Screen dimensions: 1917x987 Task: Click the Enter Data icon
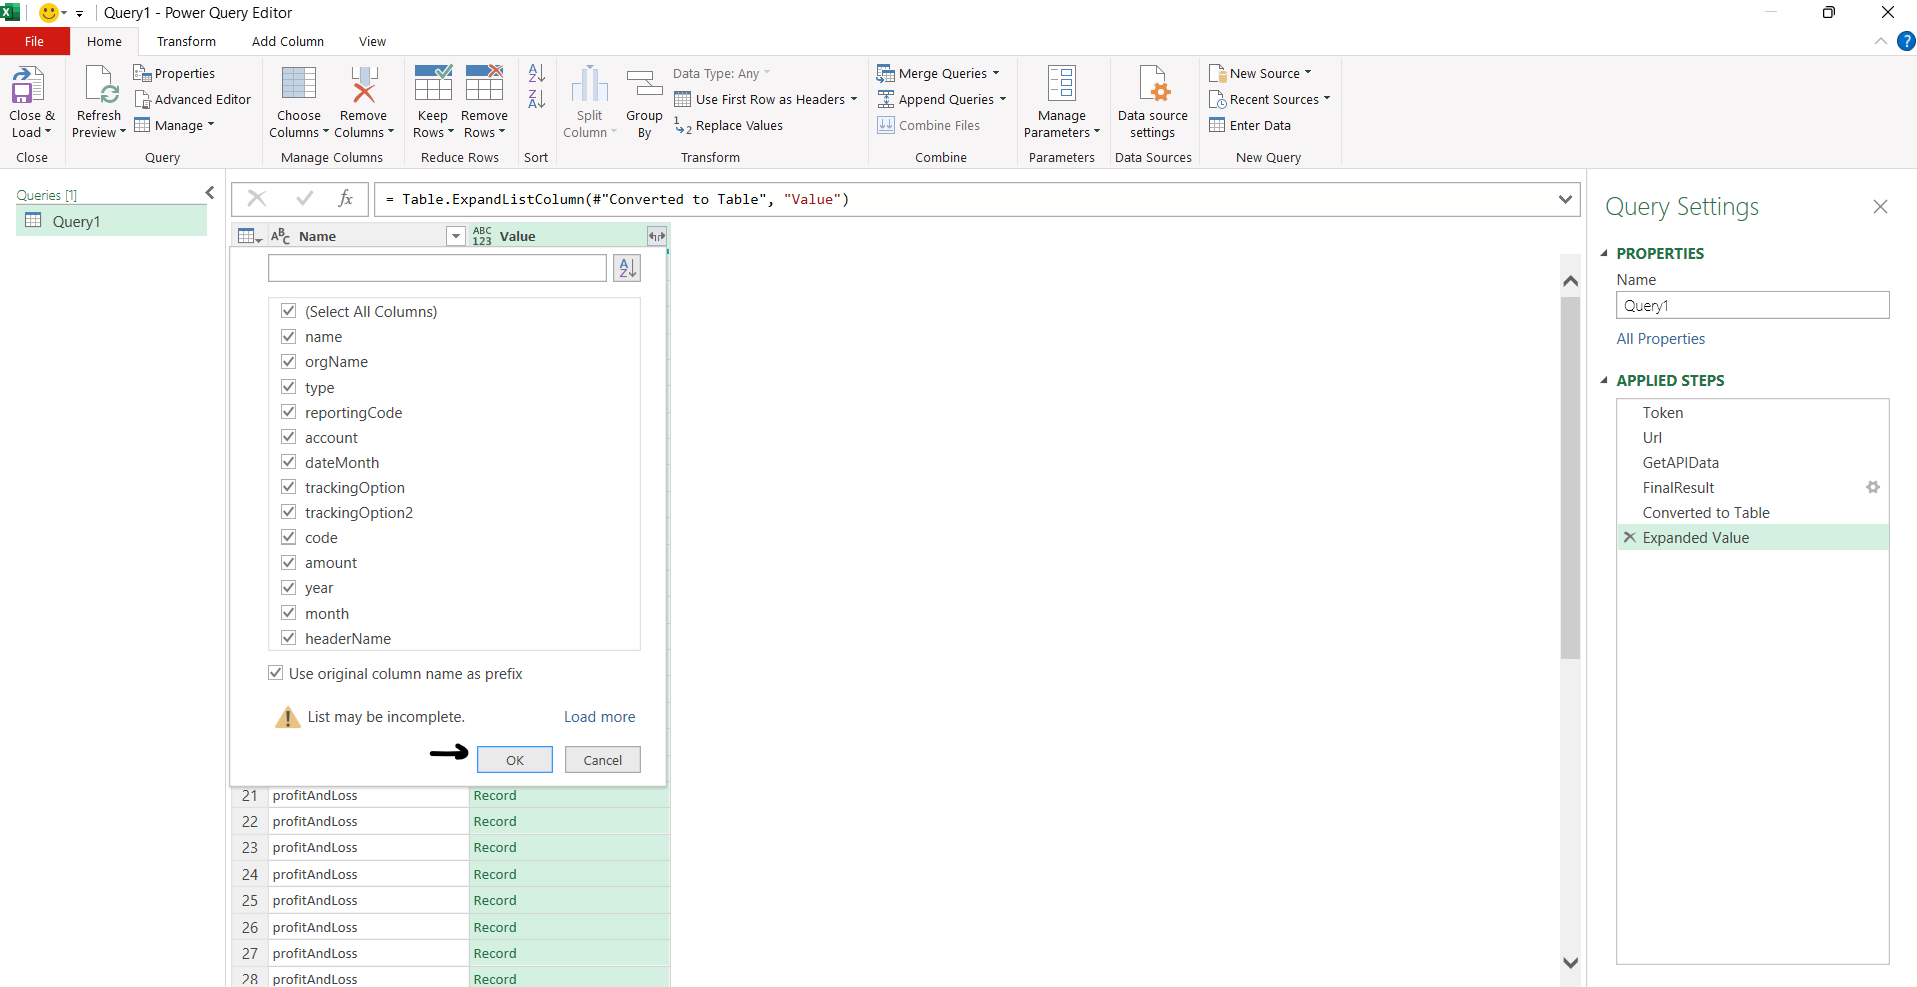click(1217, 125)
